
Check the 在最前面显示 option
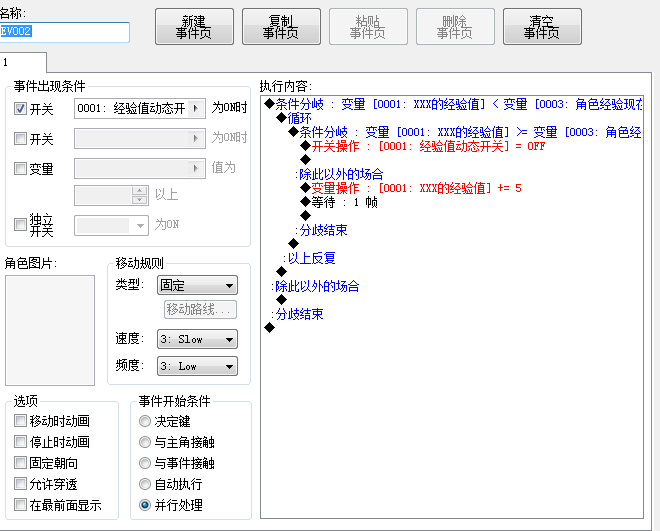[20, 504]
